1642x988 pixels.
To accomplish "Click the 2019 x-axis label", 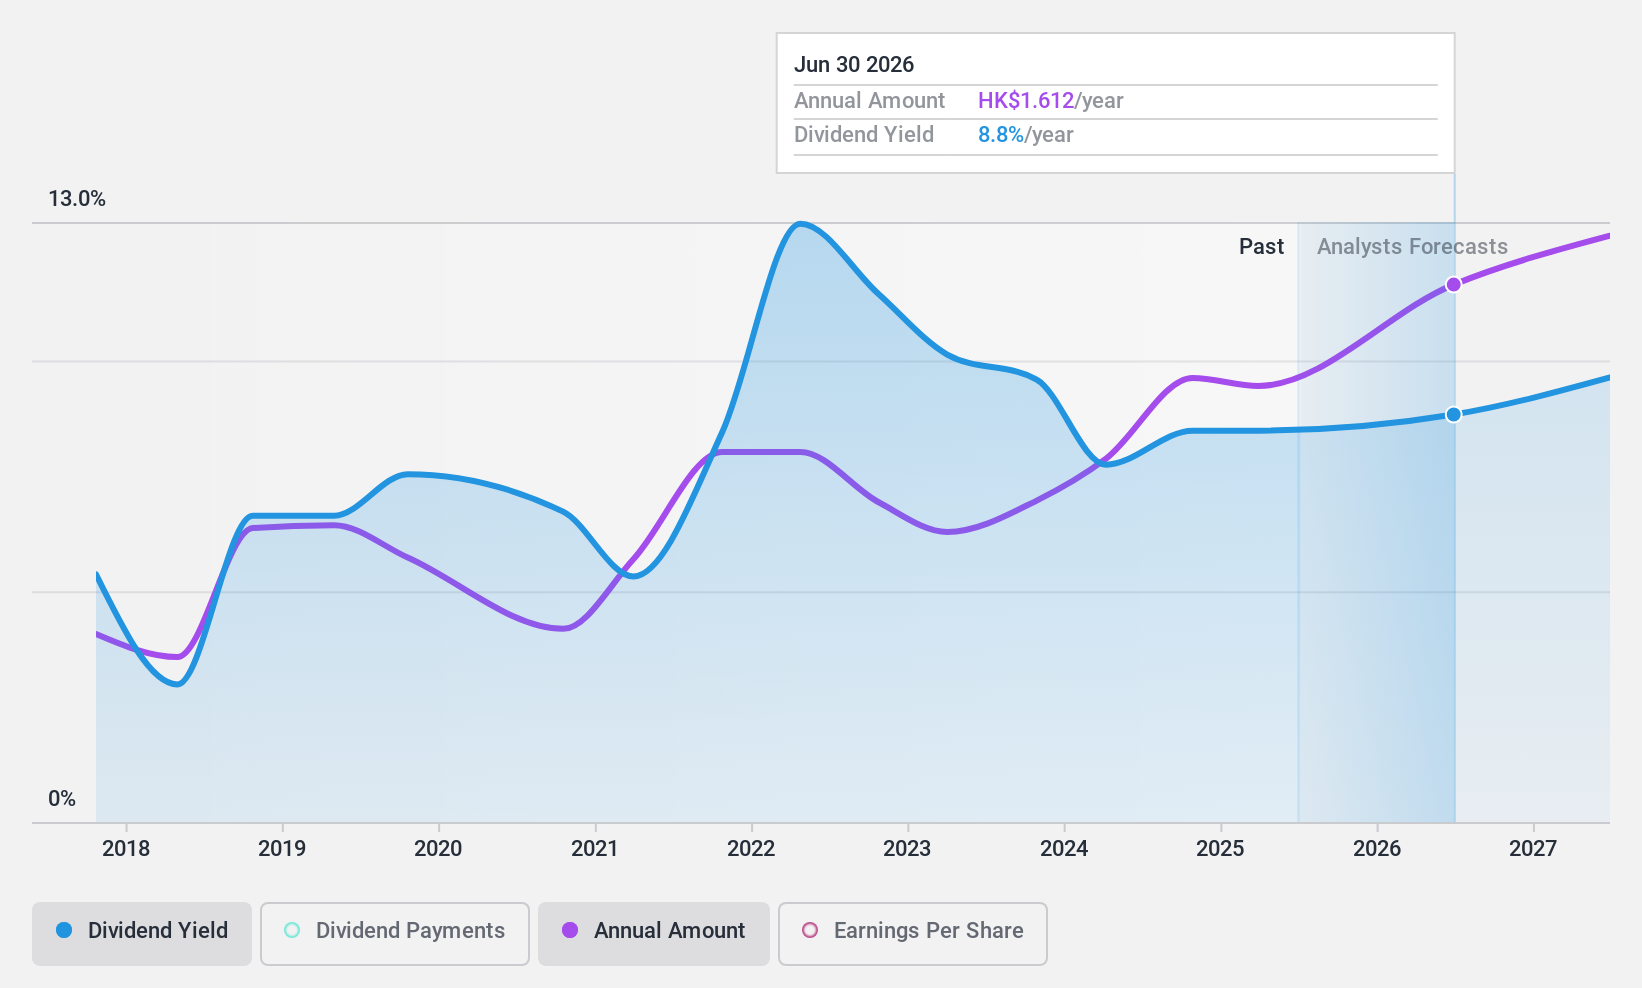I will (282, 849).
